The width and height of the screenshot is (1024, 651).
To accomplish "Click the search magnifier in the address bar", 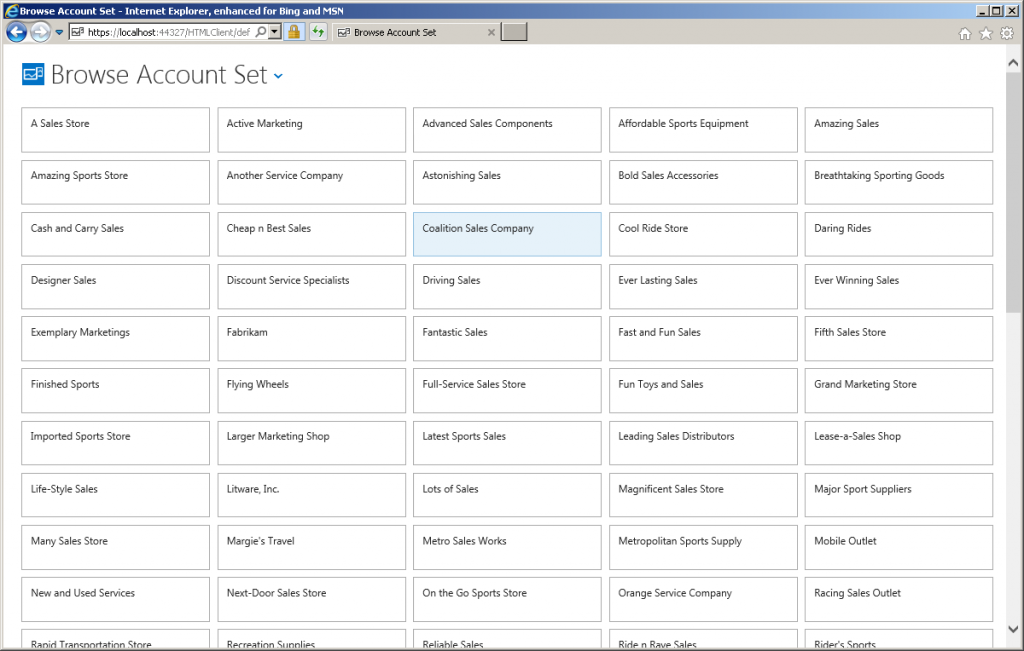I will [262, 31].
